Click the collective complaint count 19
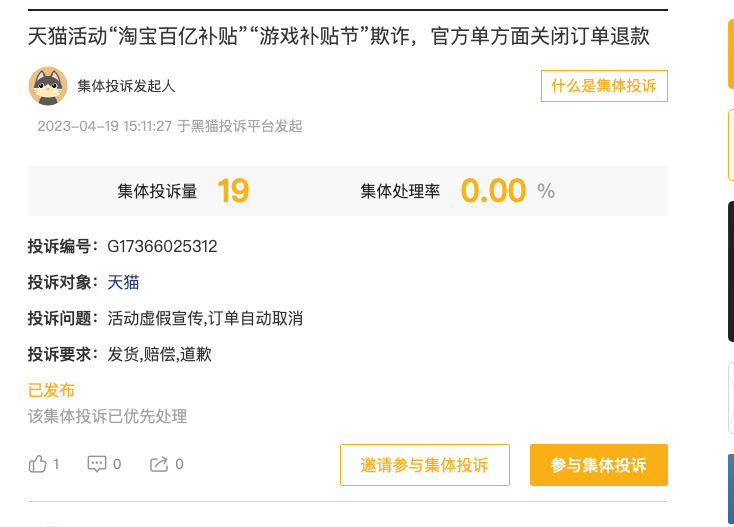Viewport: 734px width, 527px height. pyautogui.click(x=233, y=190)
